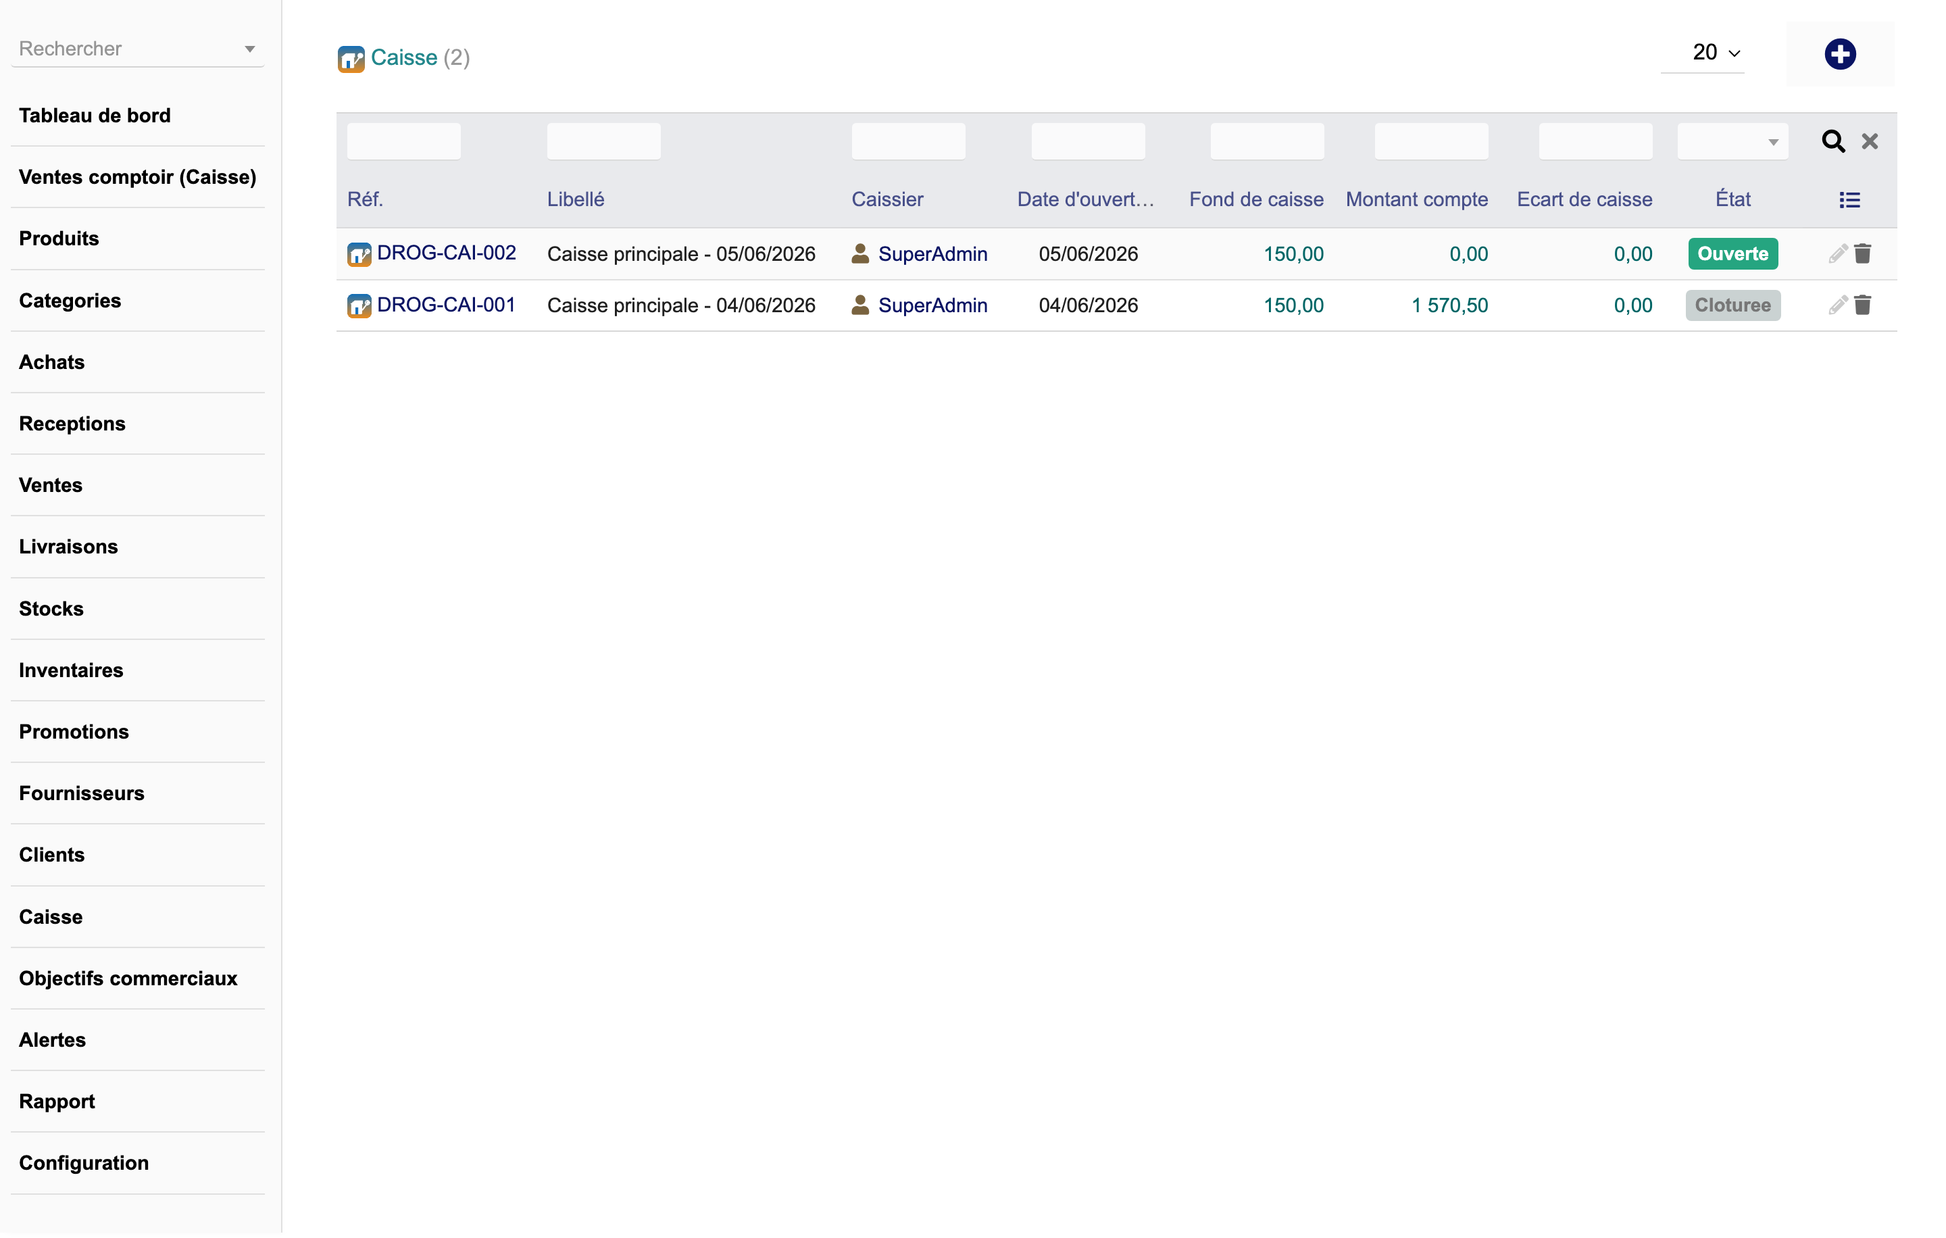Go to Produits menu
This screenshot has width=1946, height=1238.
(x=59, y=239)
